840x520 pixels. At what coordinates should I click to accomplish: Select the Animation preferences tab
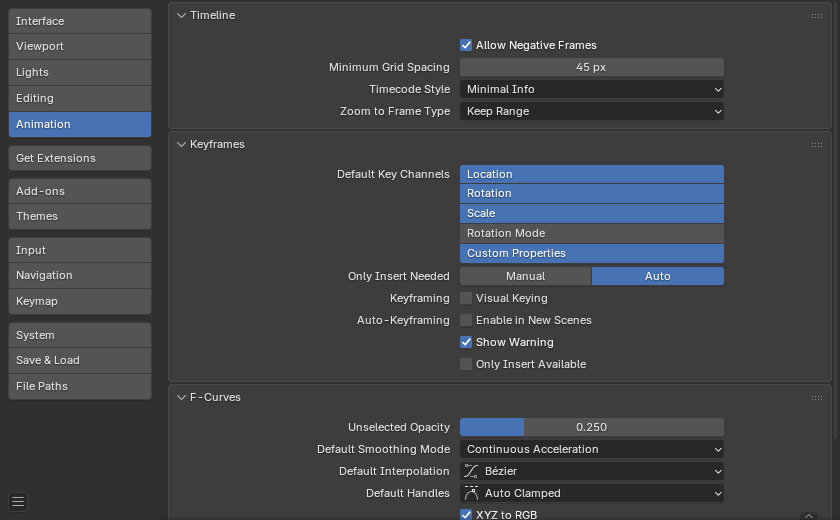pos(80,124)
